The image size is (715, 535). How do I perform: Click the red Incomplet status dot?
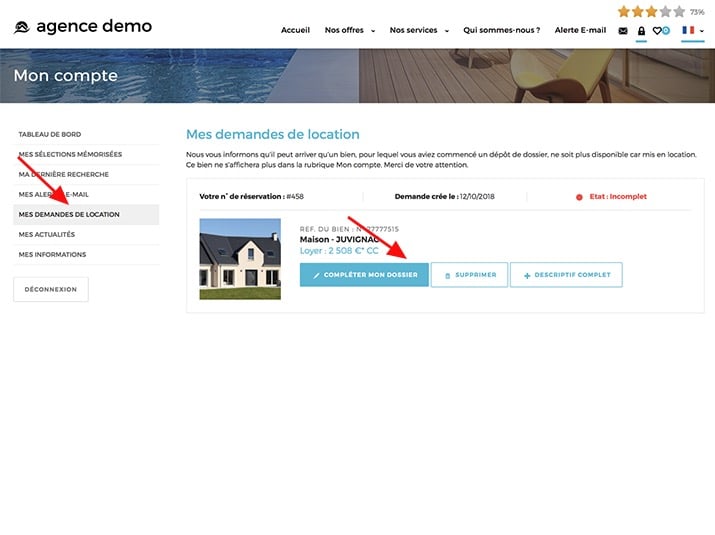579,197
